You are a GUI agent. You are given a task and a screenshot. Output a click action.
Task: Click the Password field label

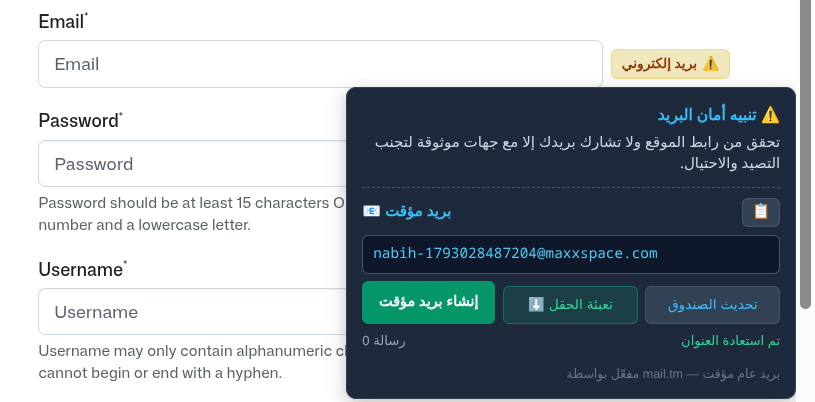click(x=81, y=121)
